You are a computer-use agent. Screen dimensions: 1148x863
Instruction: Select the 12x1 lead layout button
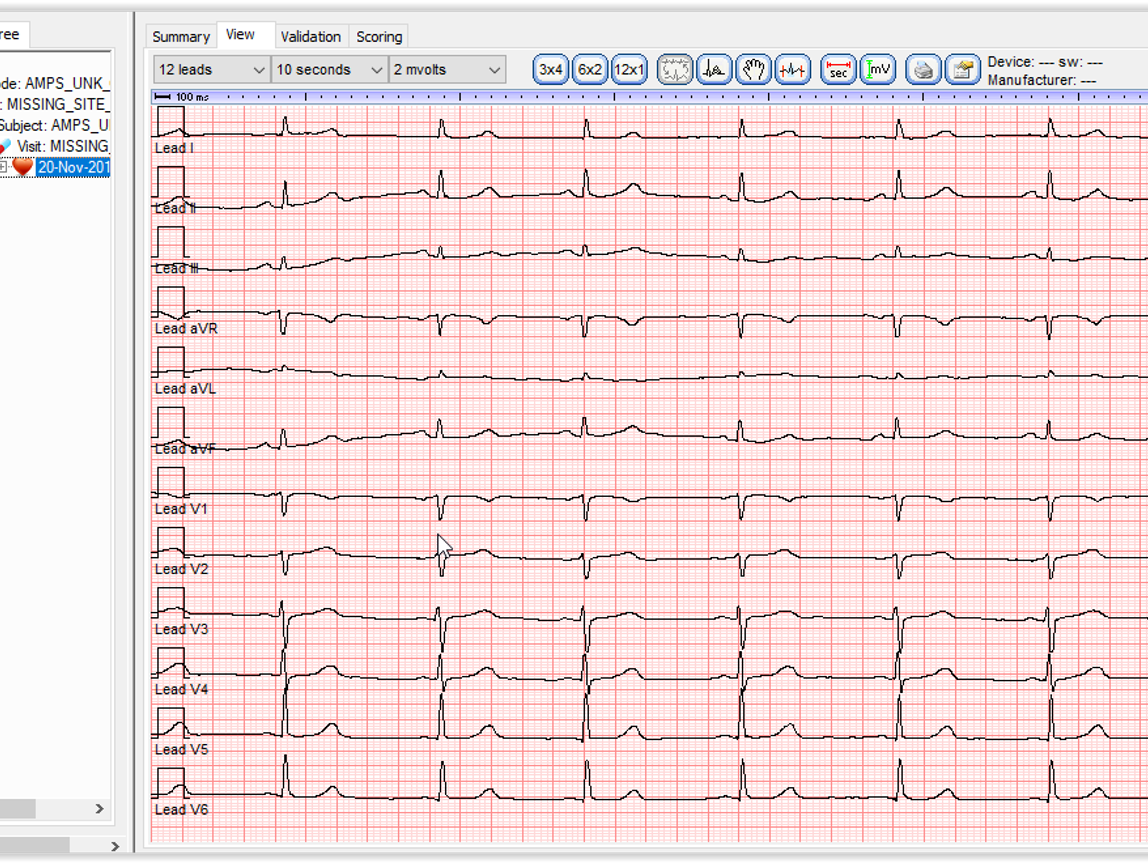[x=629, y=70]
